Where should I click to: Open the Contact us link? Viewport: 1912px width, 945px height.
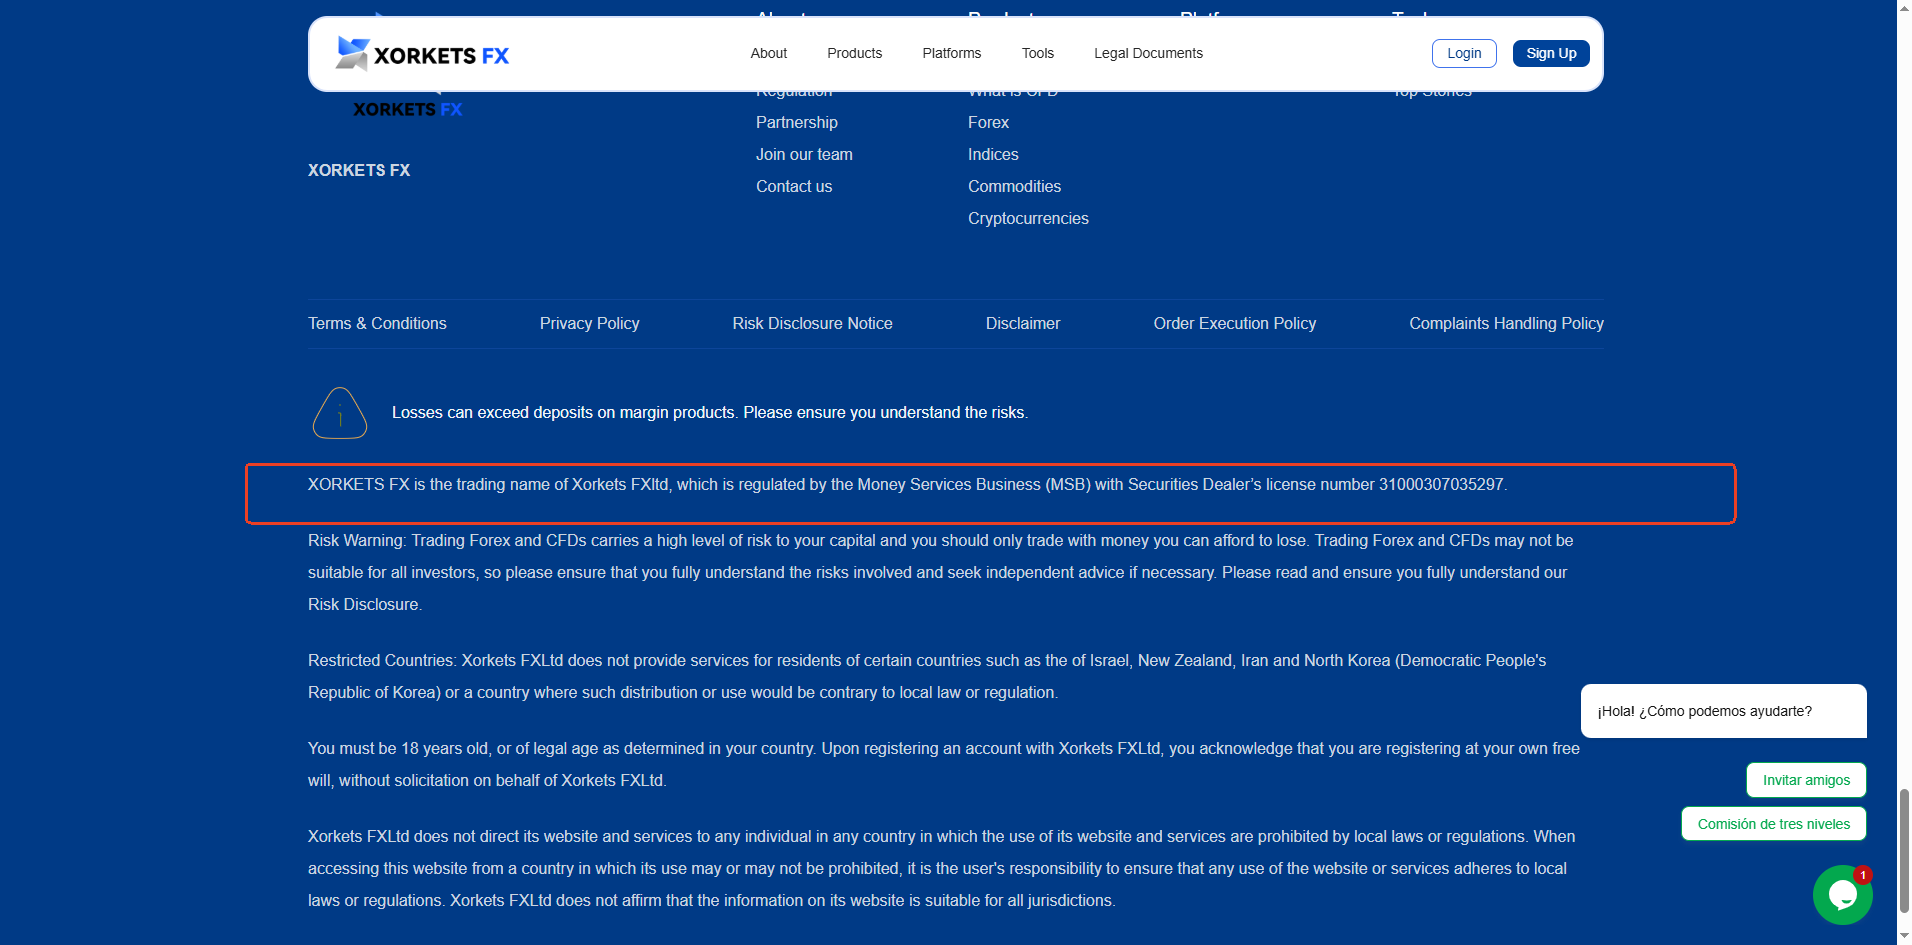click(x=794, y=186)
